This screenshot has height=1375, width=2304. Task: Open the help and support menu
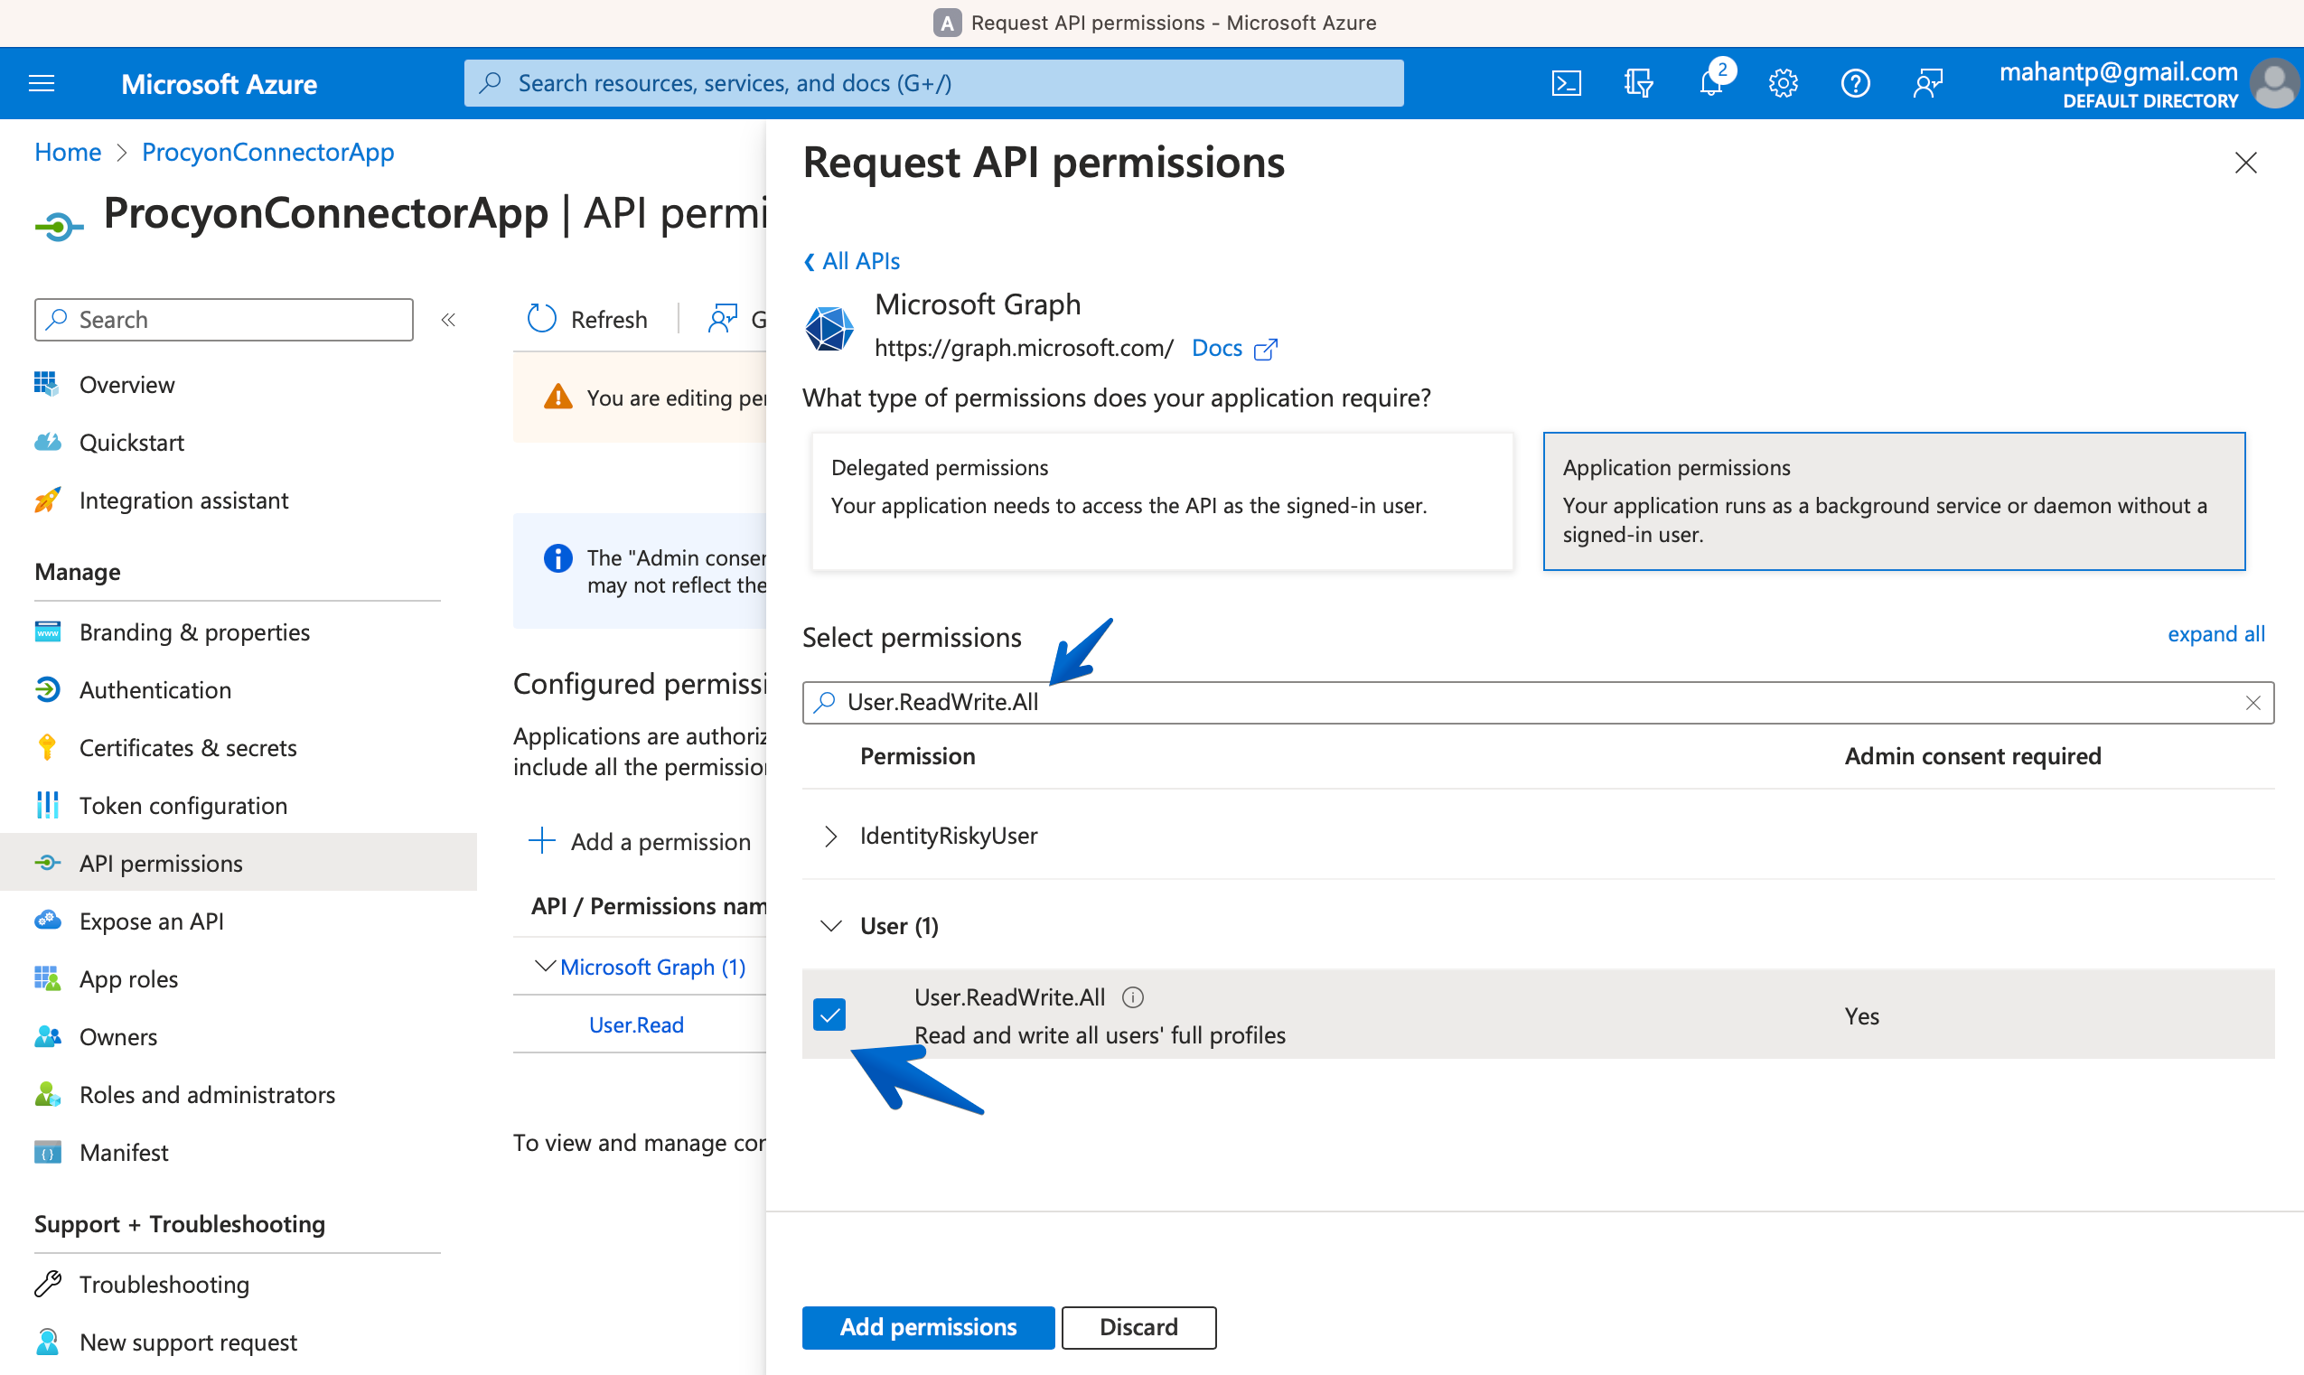click(1855, 83)
